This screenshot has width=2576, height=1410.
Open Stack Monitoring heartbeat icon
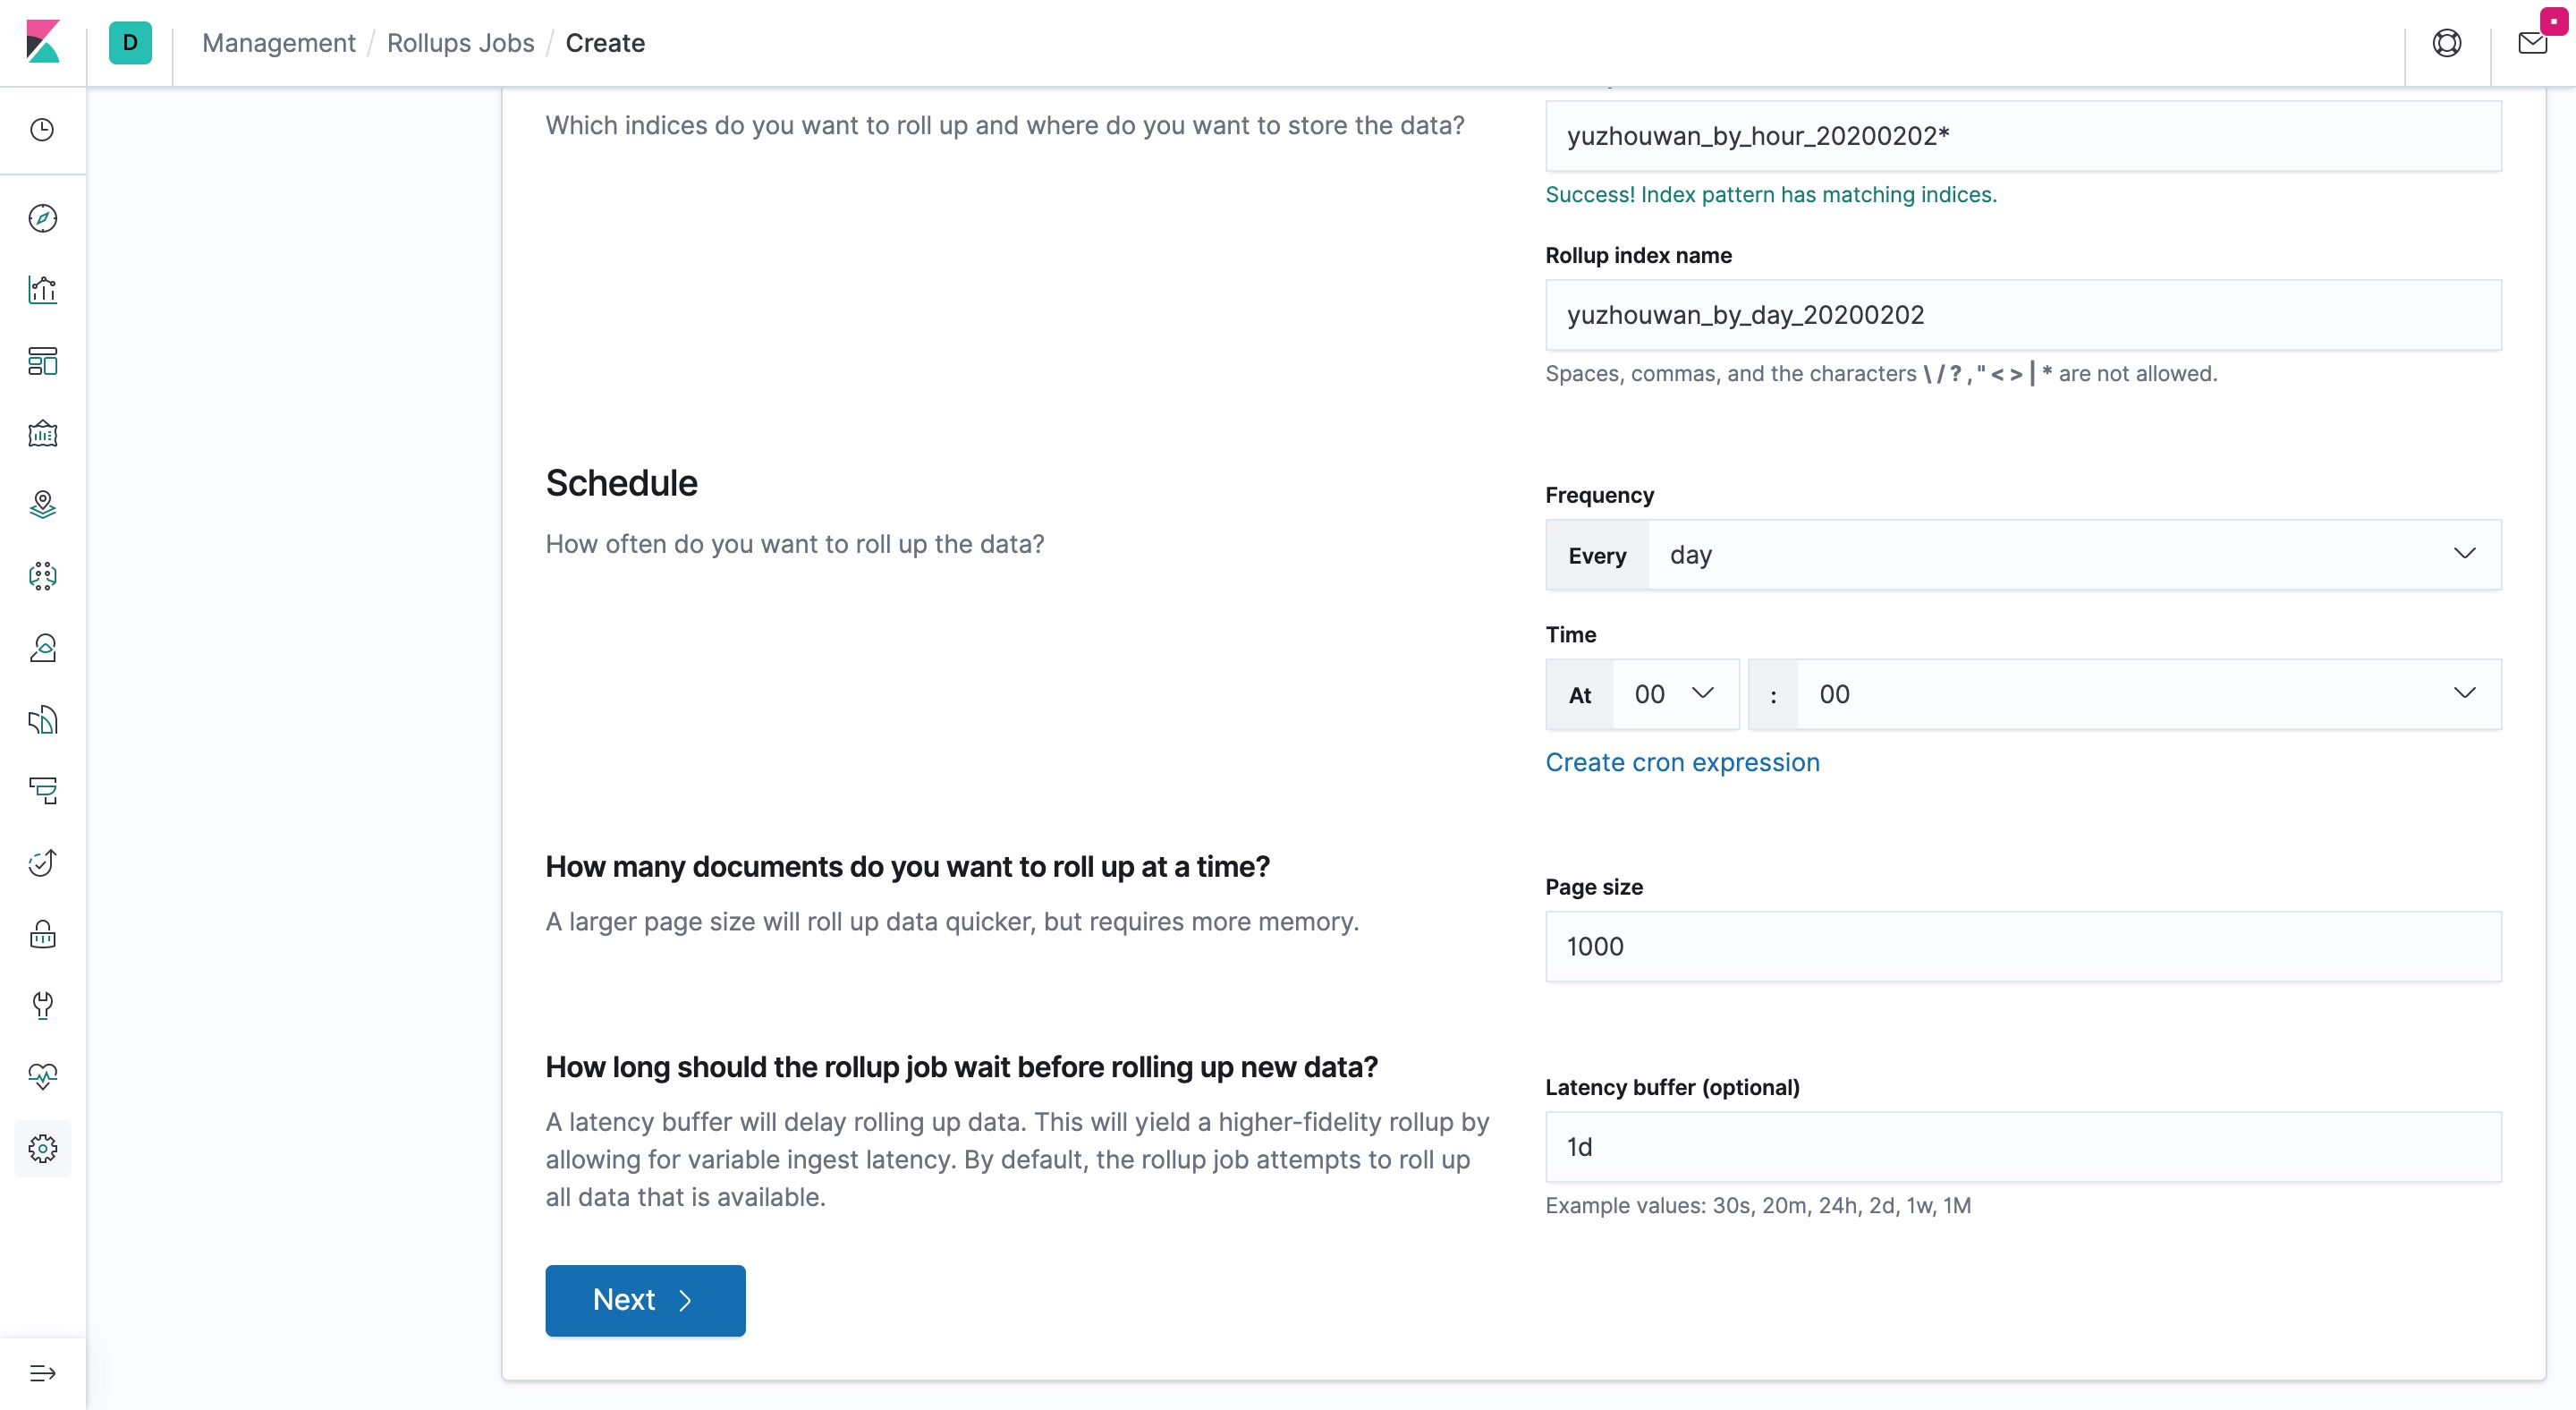tap(42, 1076)
